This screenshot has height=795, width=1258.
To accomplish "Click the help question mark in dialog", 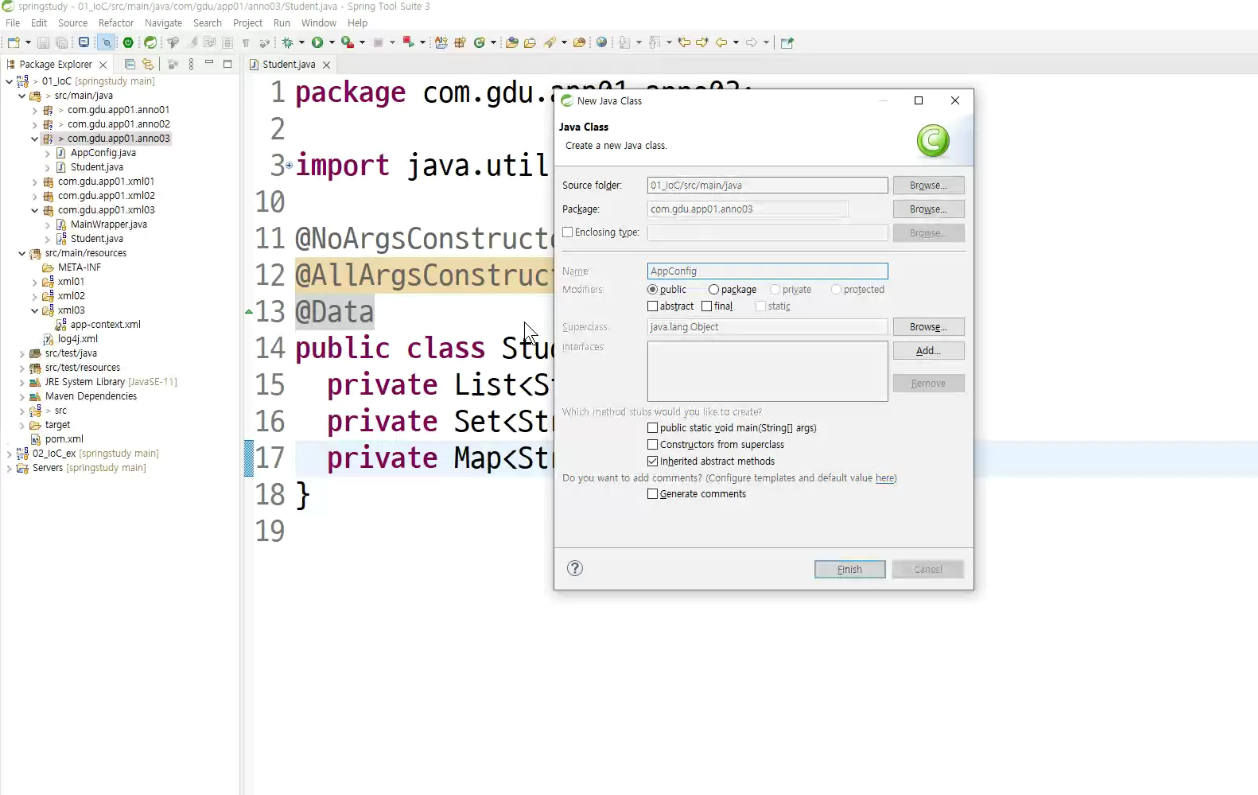I will [x=575, y=568].
